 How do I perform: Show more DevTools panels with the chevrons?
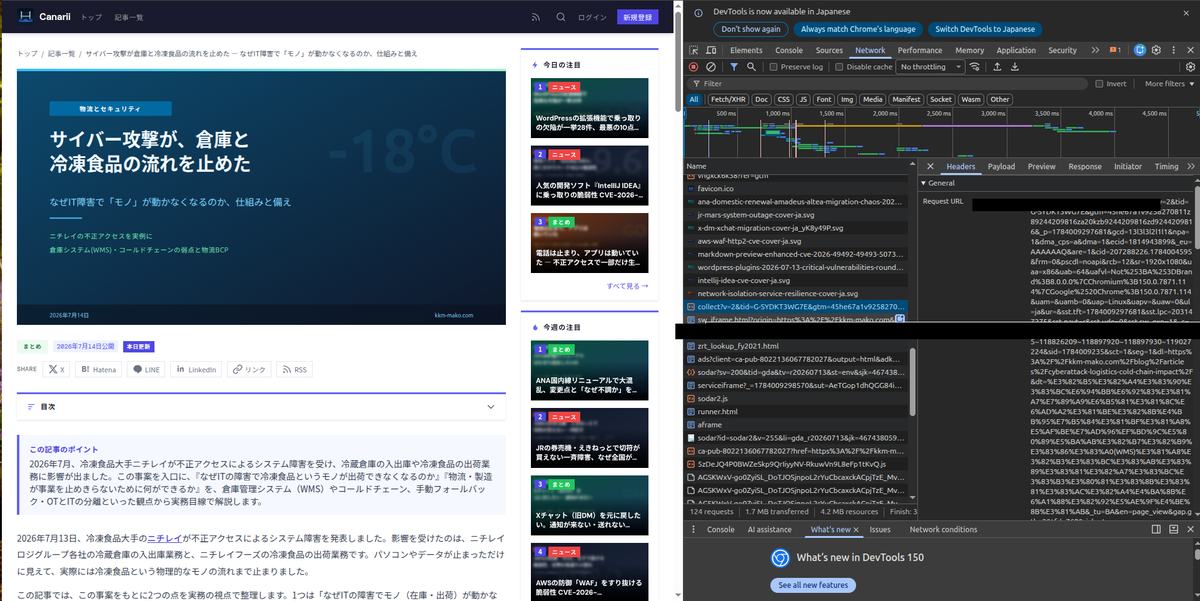(1094, 50)
